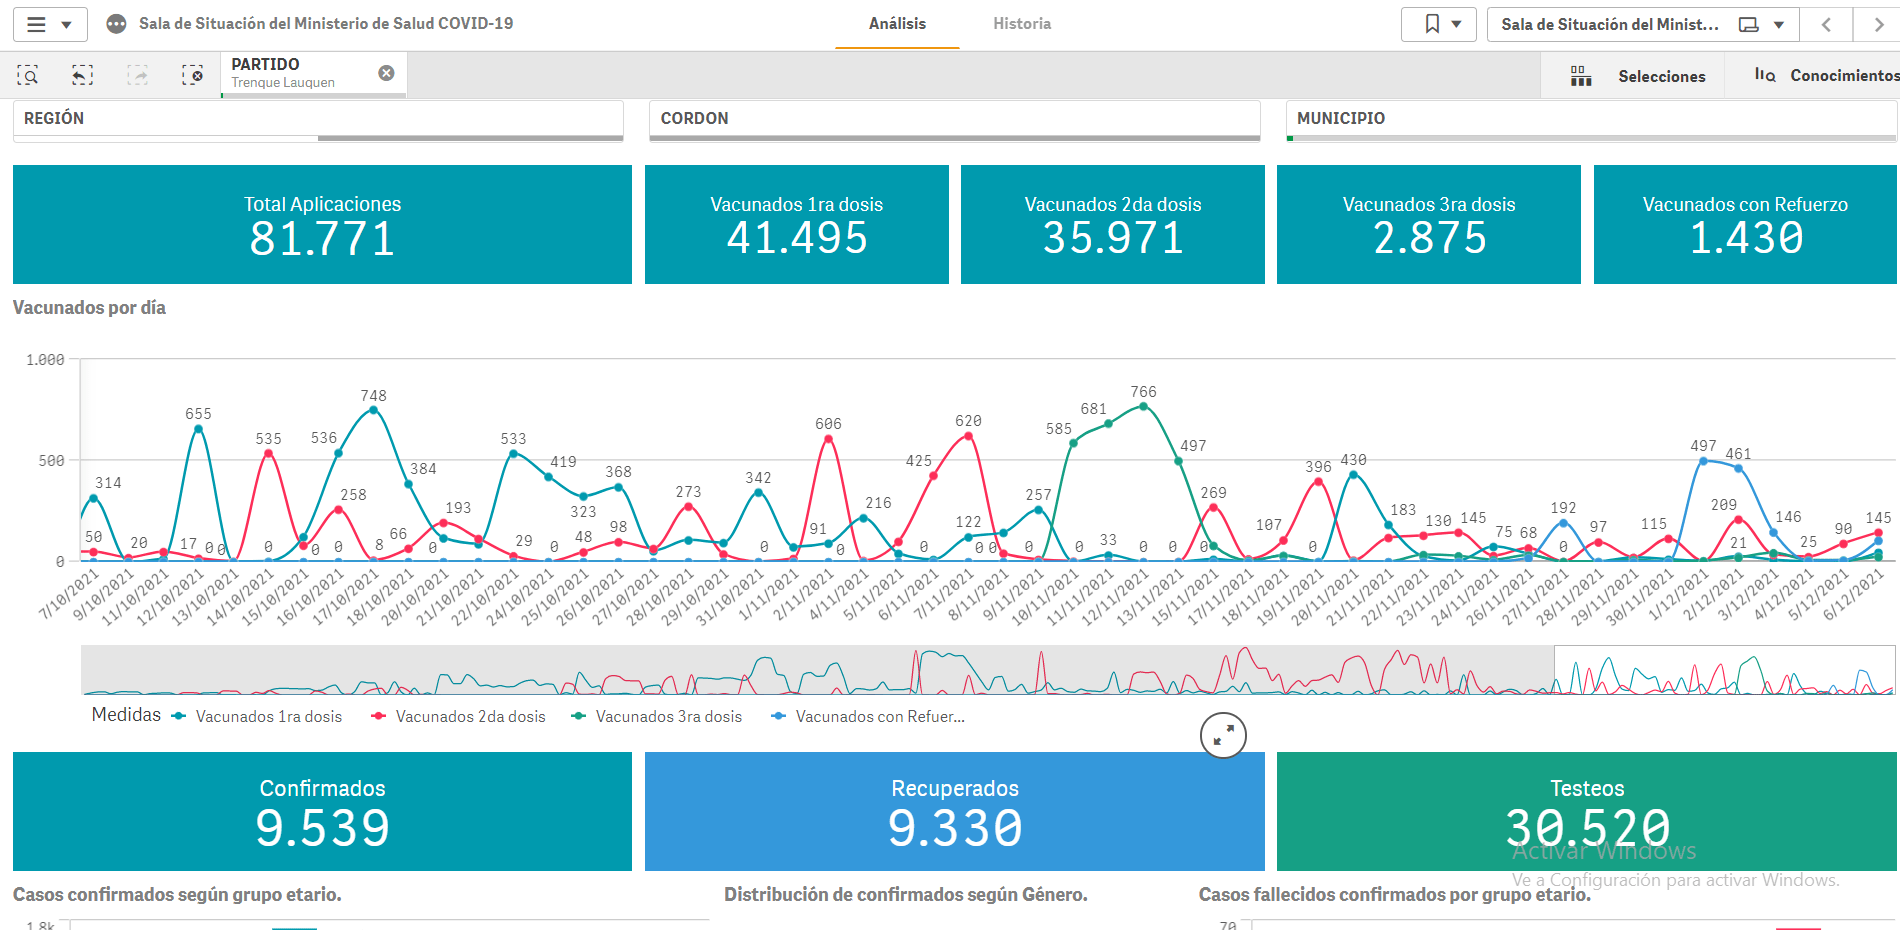The height and width of the screenshot is (930, 1900).
Task: Open the Selecciones tool
Action: tap(1638, 76)
